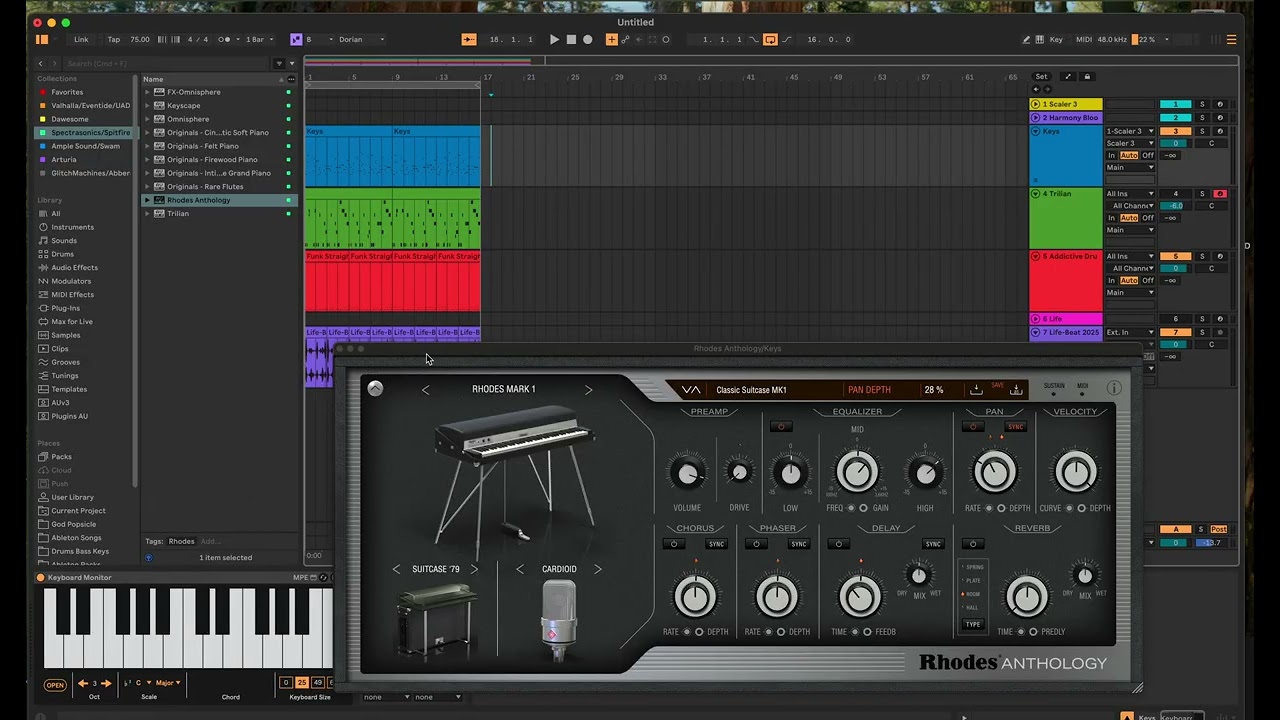Click the Save preset icon in Rhodes Anthology
Image resolution: width=1280 pixels, height=720 pixels.
click(x=1016, y=390)
